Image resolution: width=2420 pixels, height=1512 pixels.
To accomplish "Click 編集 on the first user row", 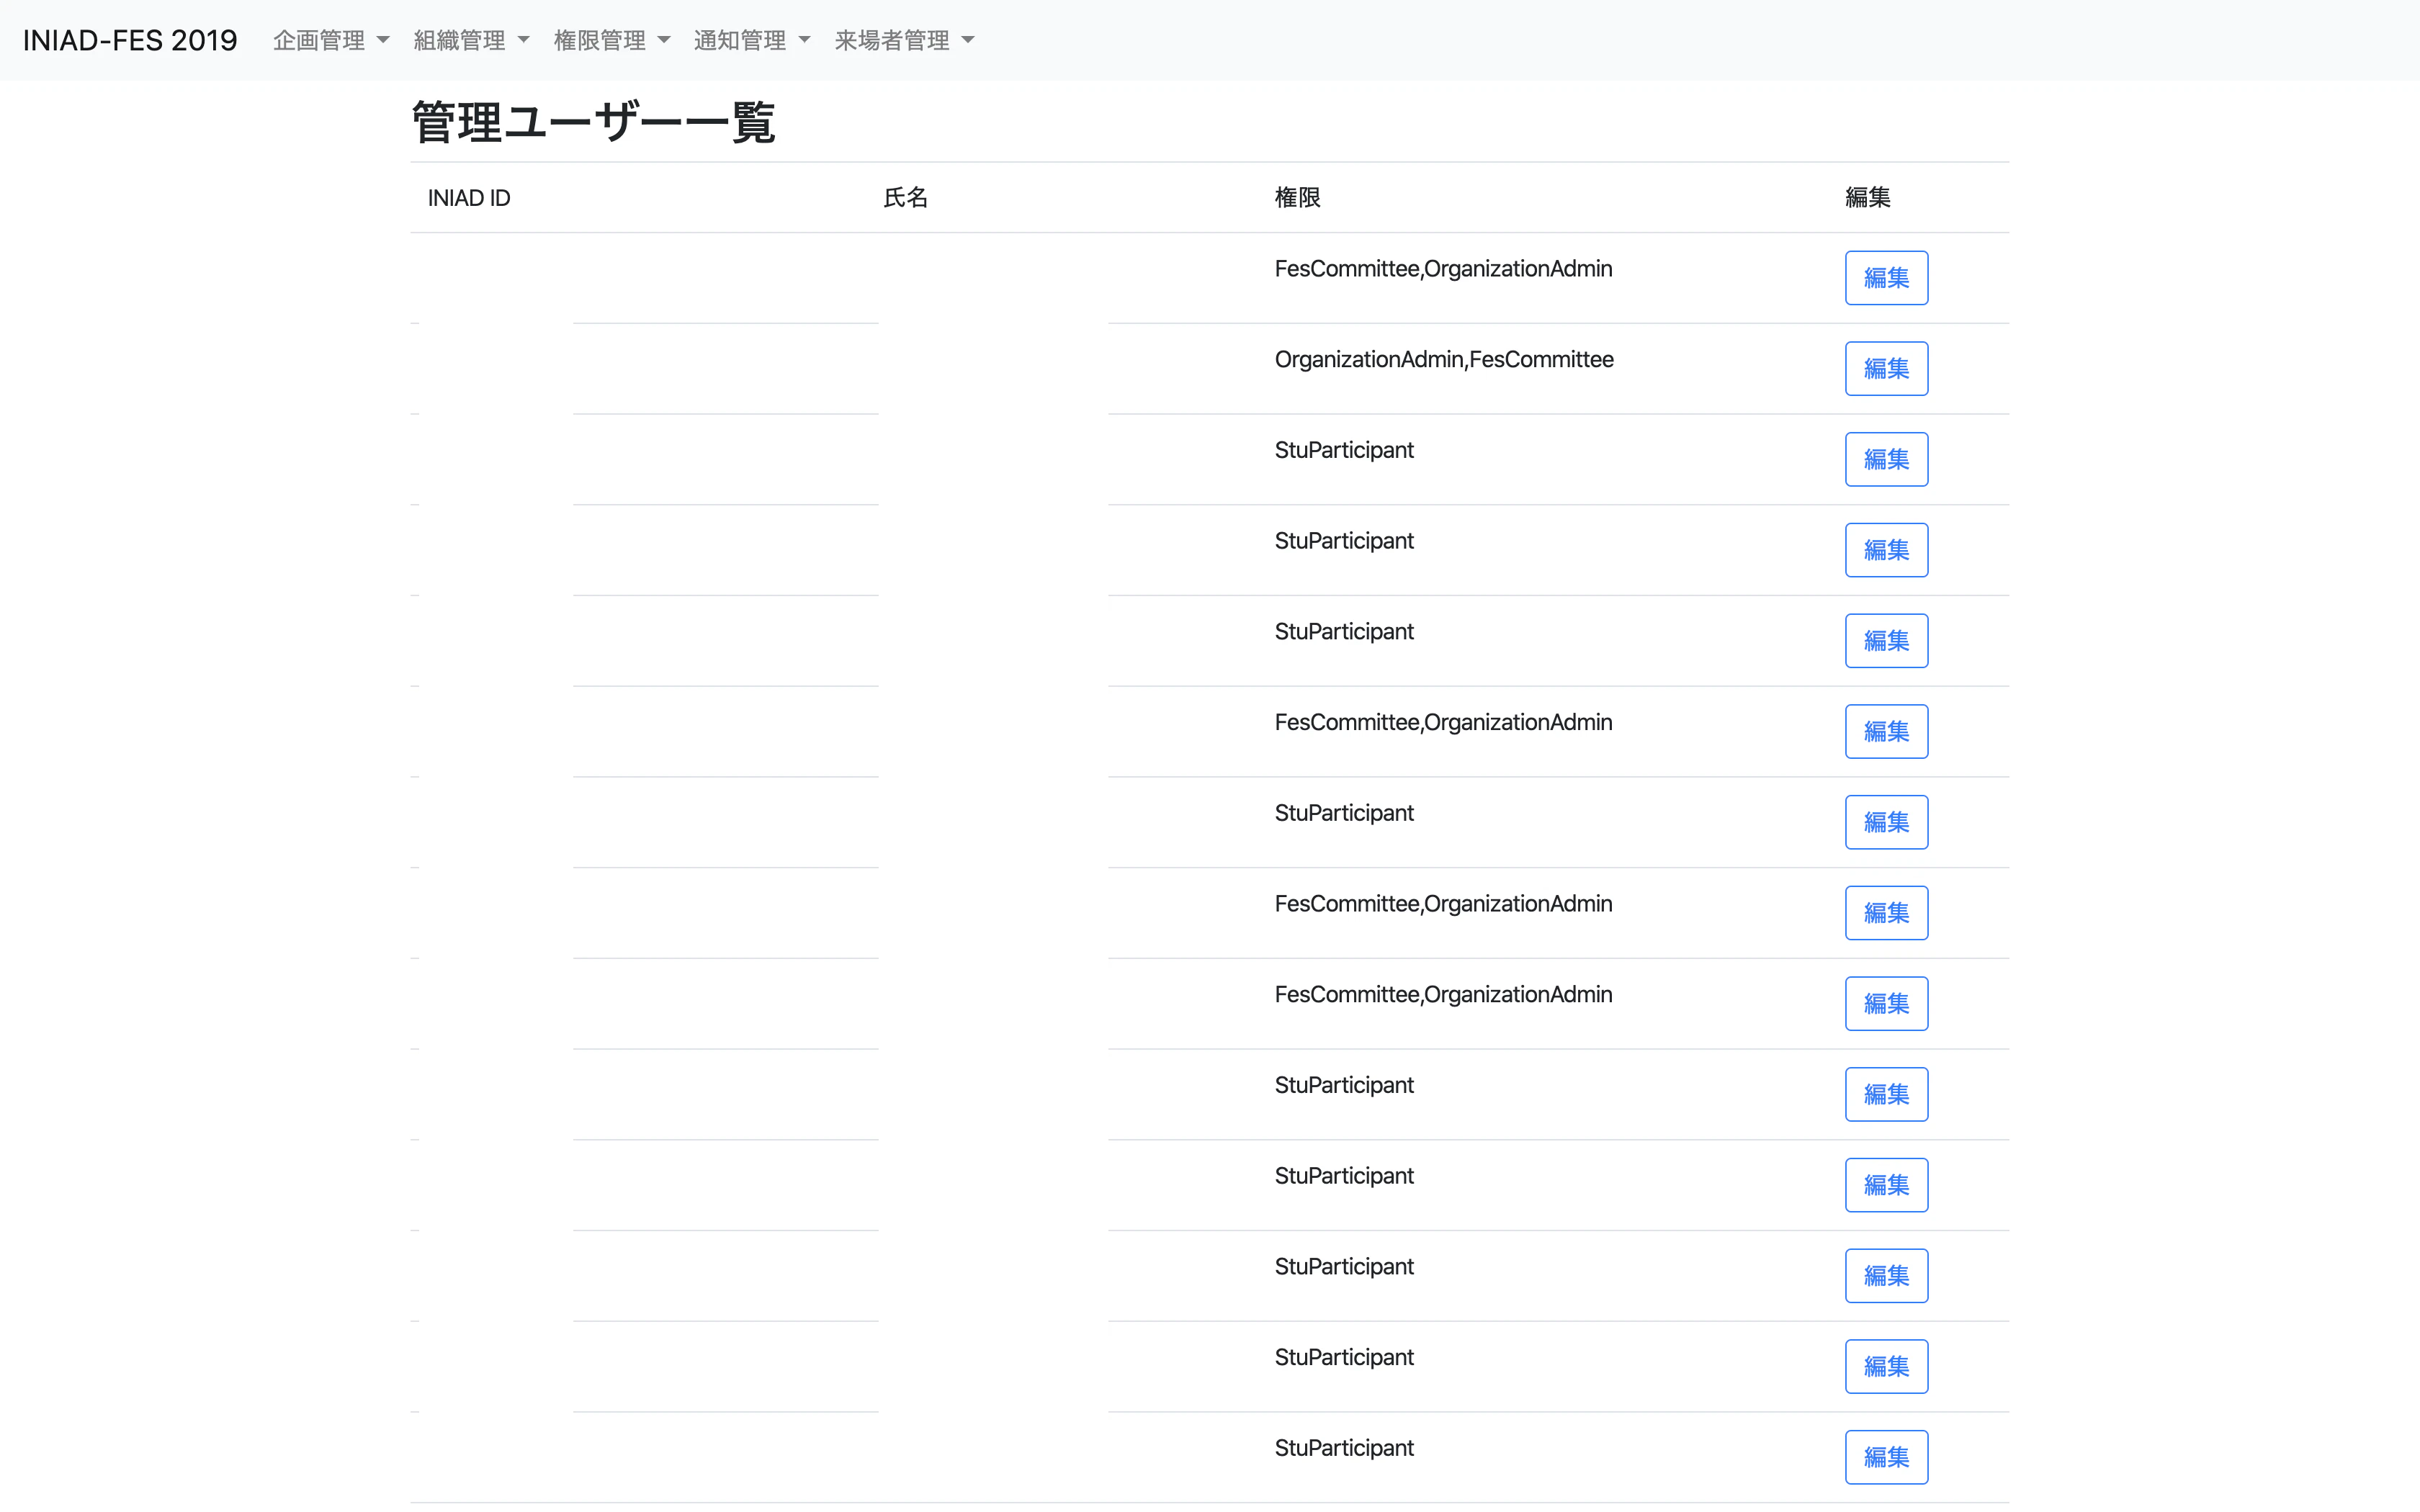I will click(1886, 277).
